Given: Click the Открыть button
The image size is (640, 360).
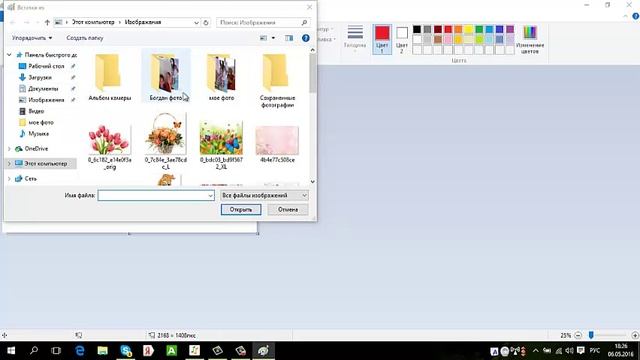Looking at the screenshot, I should pos(241,209).
